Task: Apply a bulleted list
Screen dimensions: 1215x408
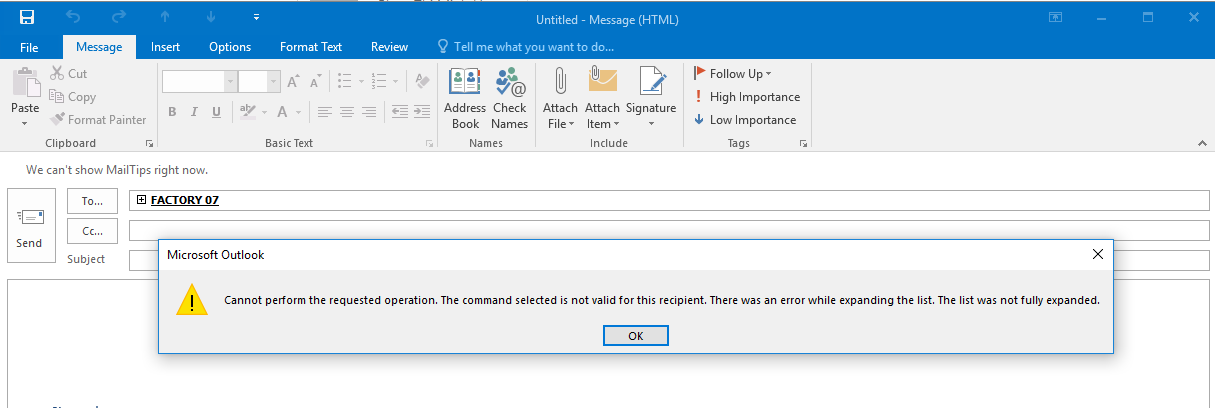Action: click(x=344, y=82)
